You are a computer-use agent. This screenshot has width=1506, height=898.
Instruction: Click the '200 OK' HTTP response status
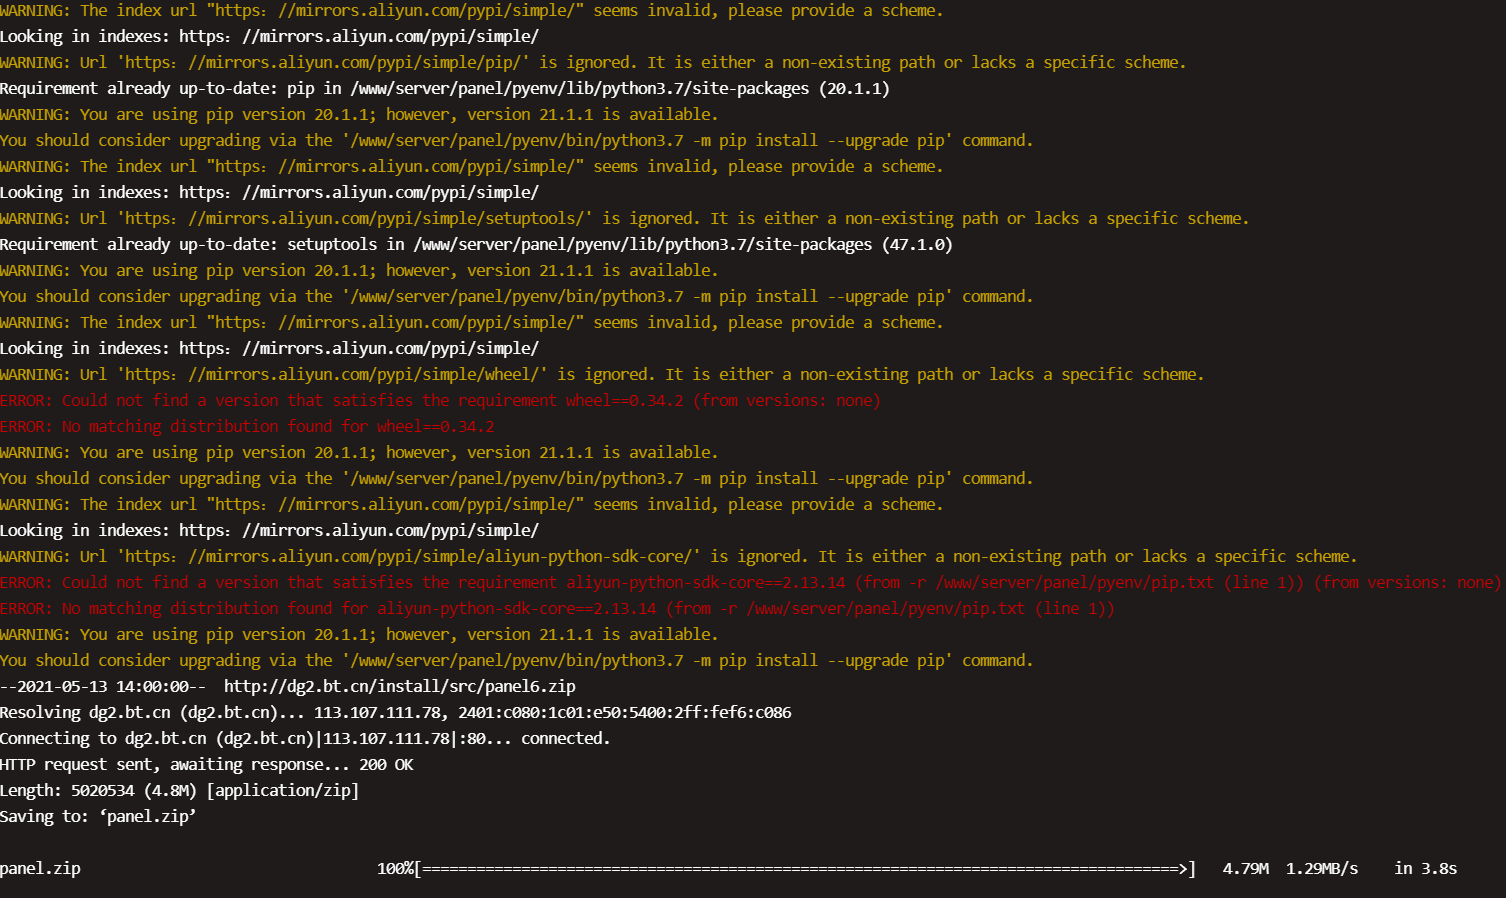point(386,764)
